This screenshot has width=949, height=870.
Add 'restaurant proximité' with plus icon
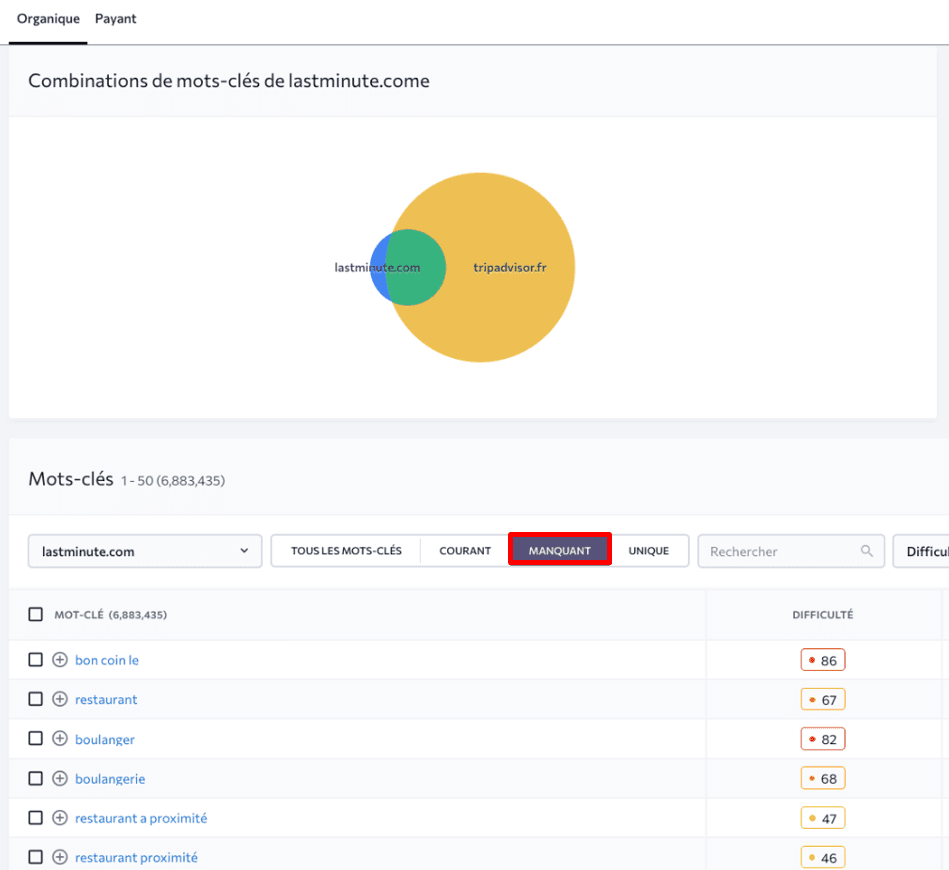pos(59,857)
